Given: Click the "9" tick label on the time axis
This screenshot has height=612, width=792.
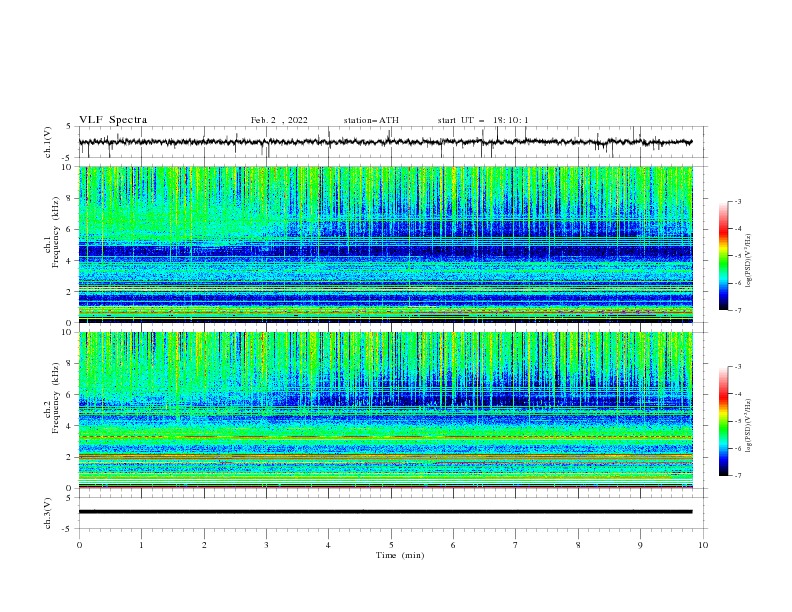Looking at the screenshot, I should click(x=640, y=545).
